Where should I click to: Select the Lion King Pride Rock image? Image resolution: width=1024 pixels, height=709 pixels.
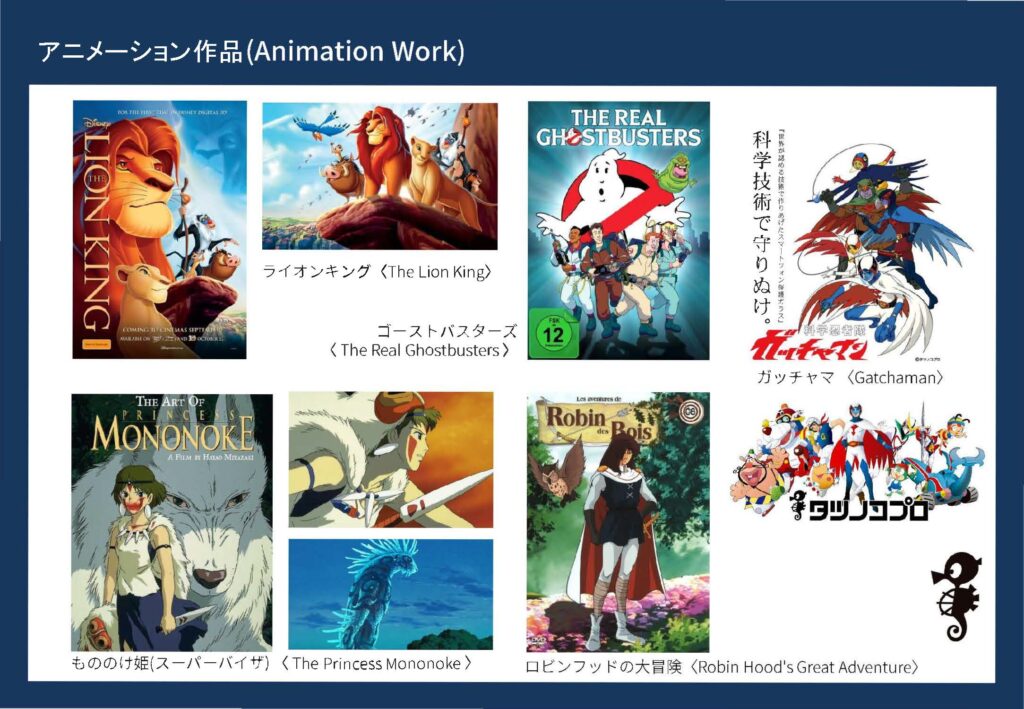pos(379,176)
